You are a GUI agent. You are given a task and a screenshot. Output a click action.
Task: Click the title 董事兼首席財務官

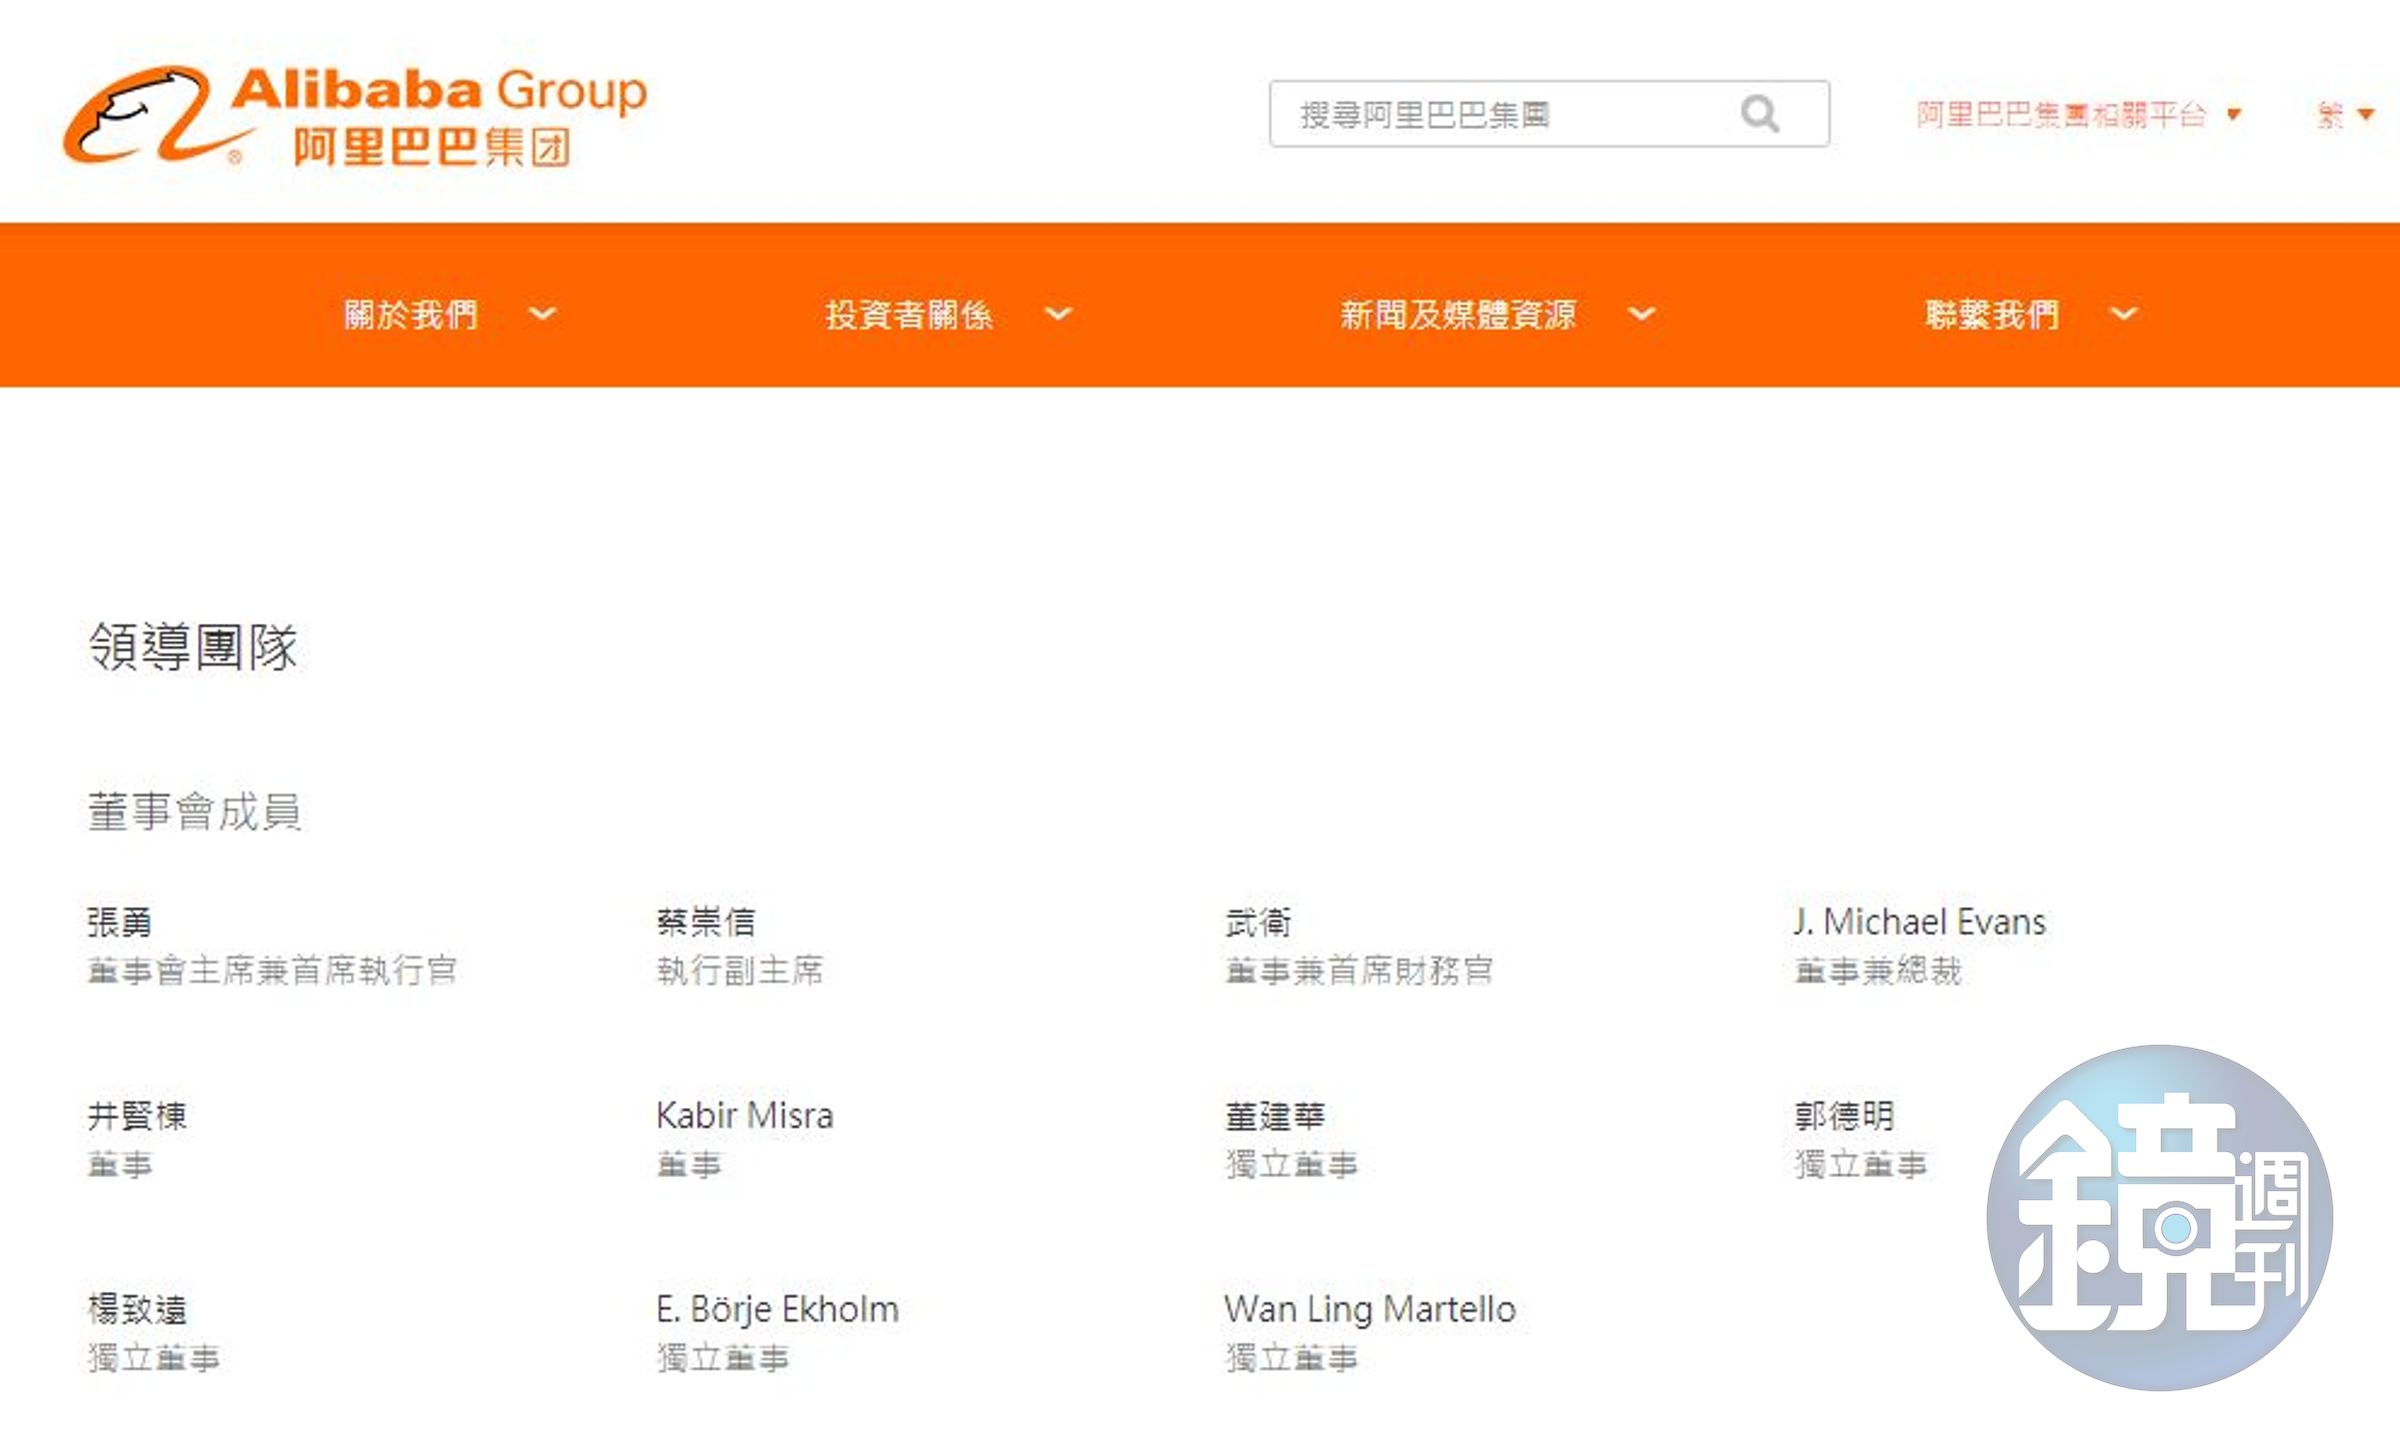[1359, 970]
